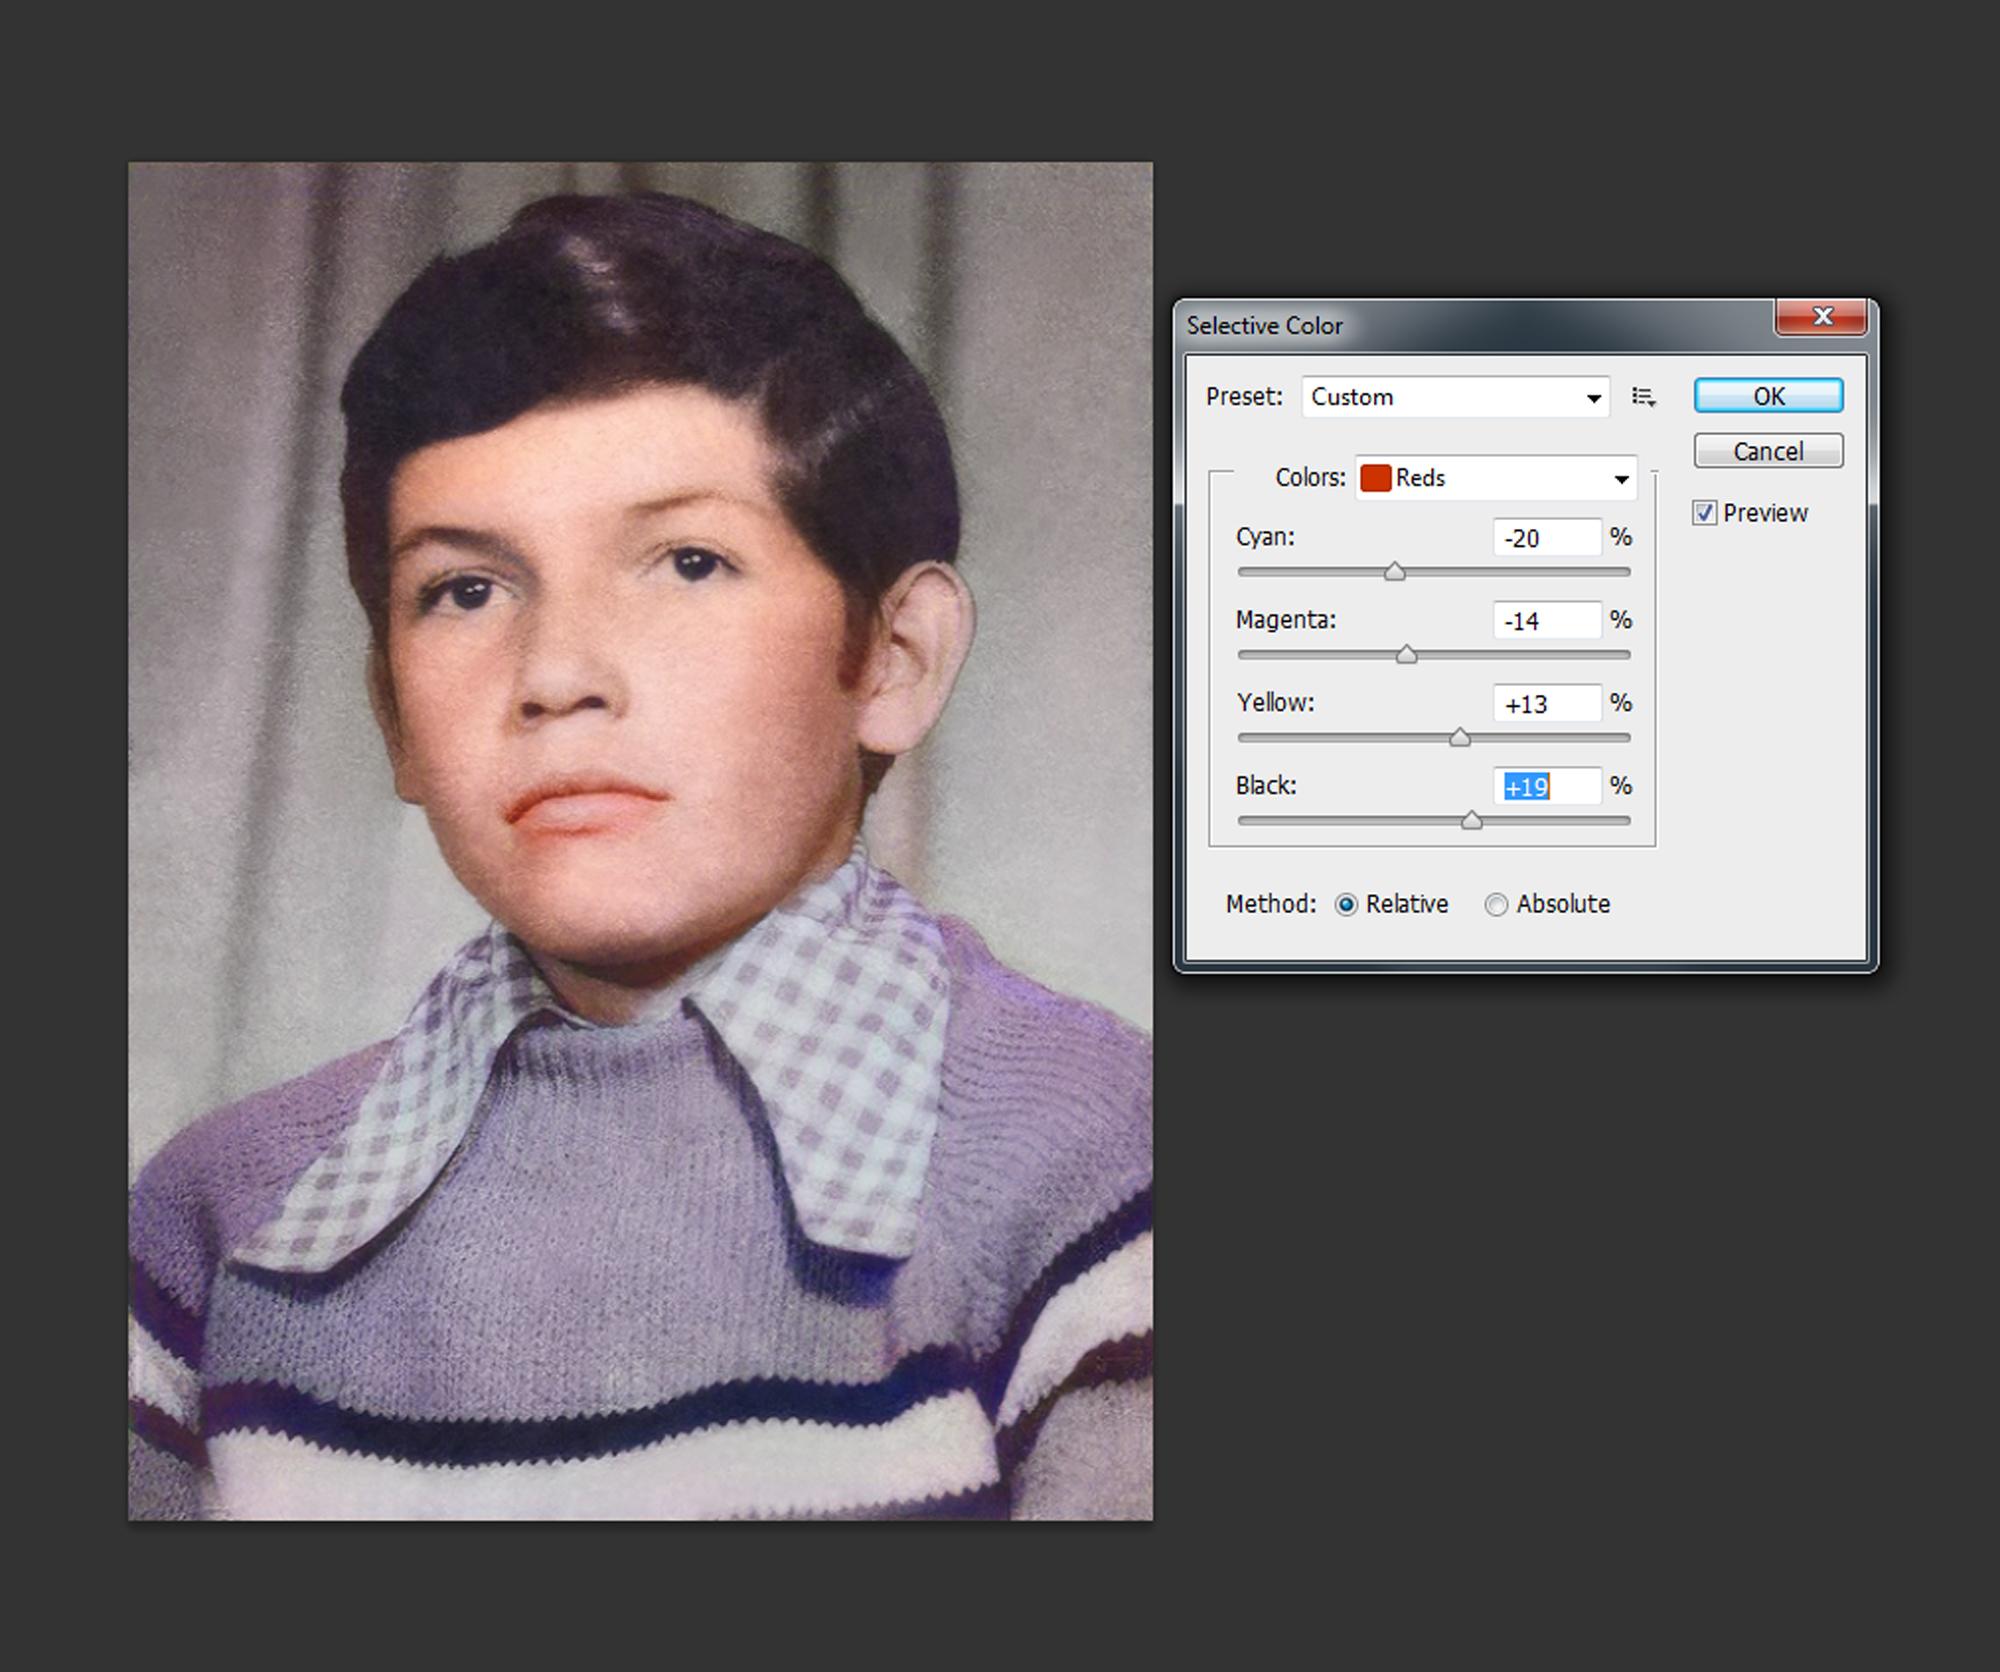The width and height of the screenshot is (2000, 1672).
Task: Open the Preset dropdown arrow
Action: (x=1593, y=398)
